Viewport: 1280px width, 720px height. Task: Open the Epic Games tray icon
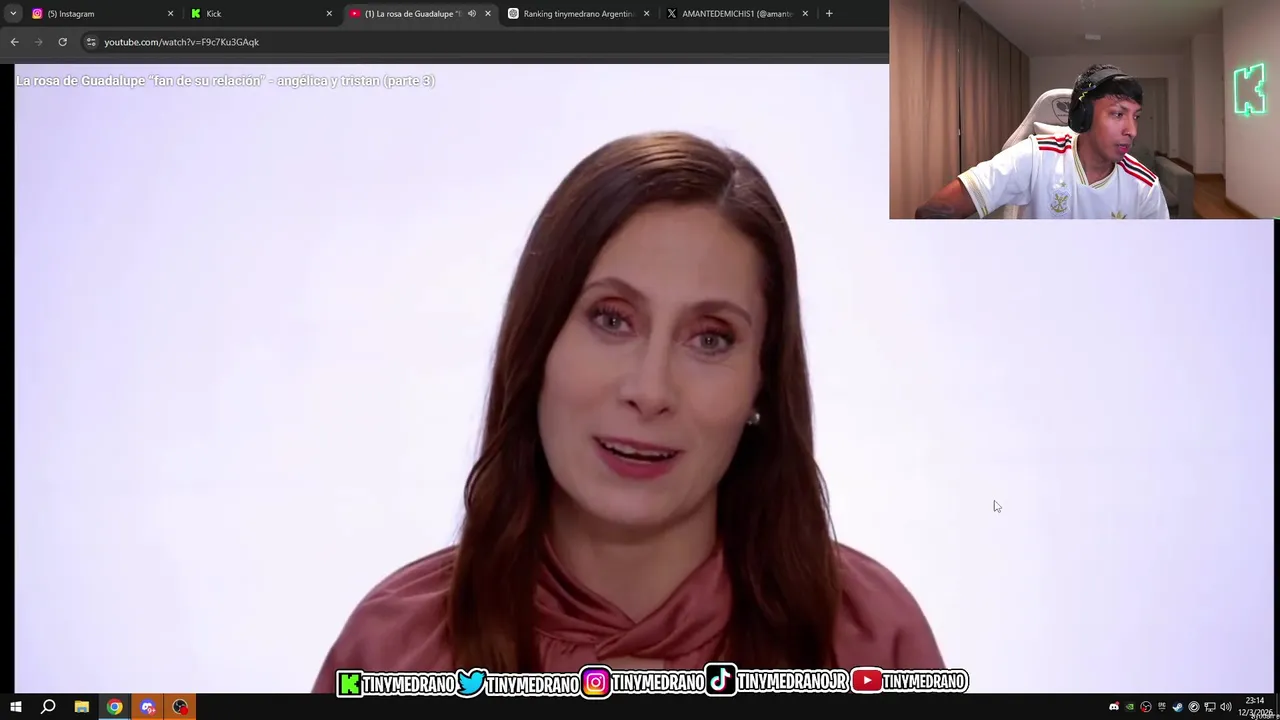tap(1162, 707)
